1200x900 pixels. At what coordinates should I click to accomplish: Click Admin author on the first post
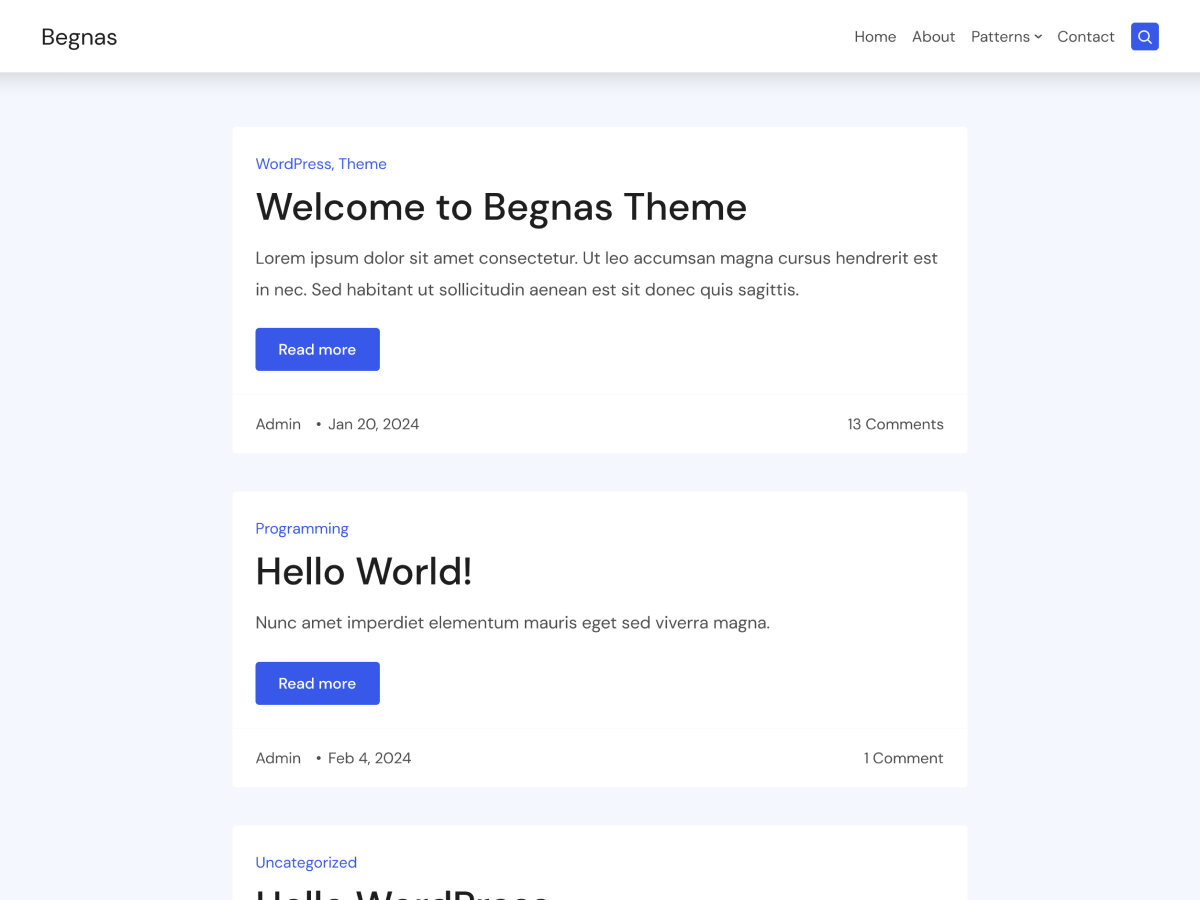point(278,423)
